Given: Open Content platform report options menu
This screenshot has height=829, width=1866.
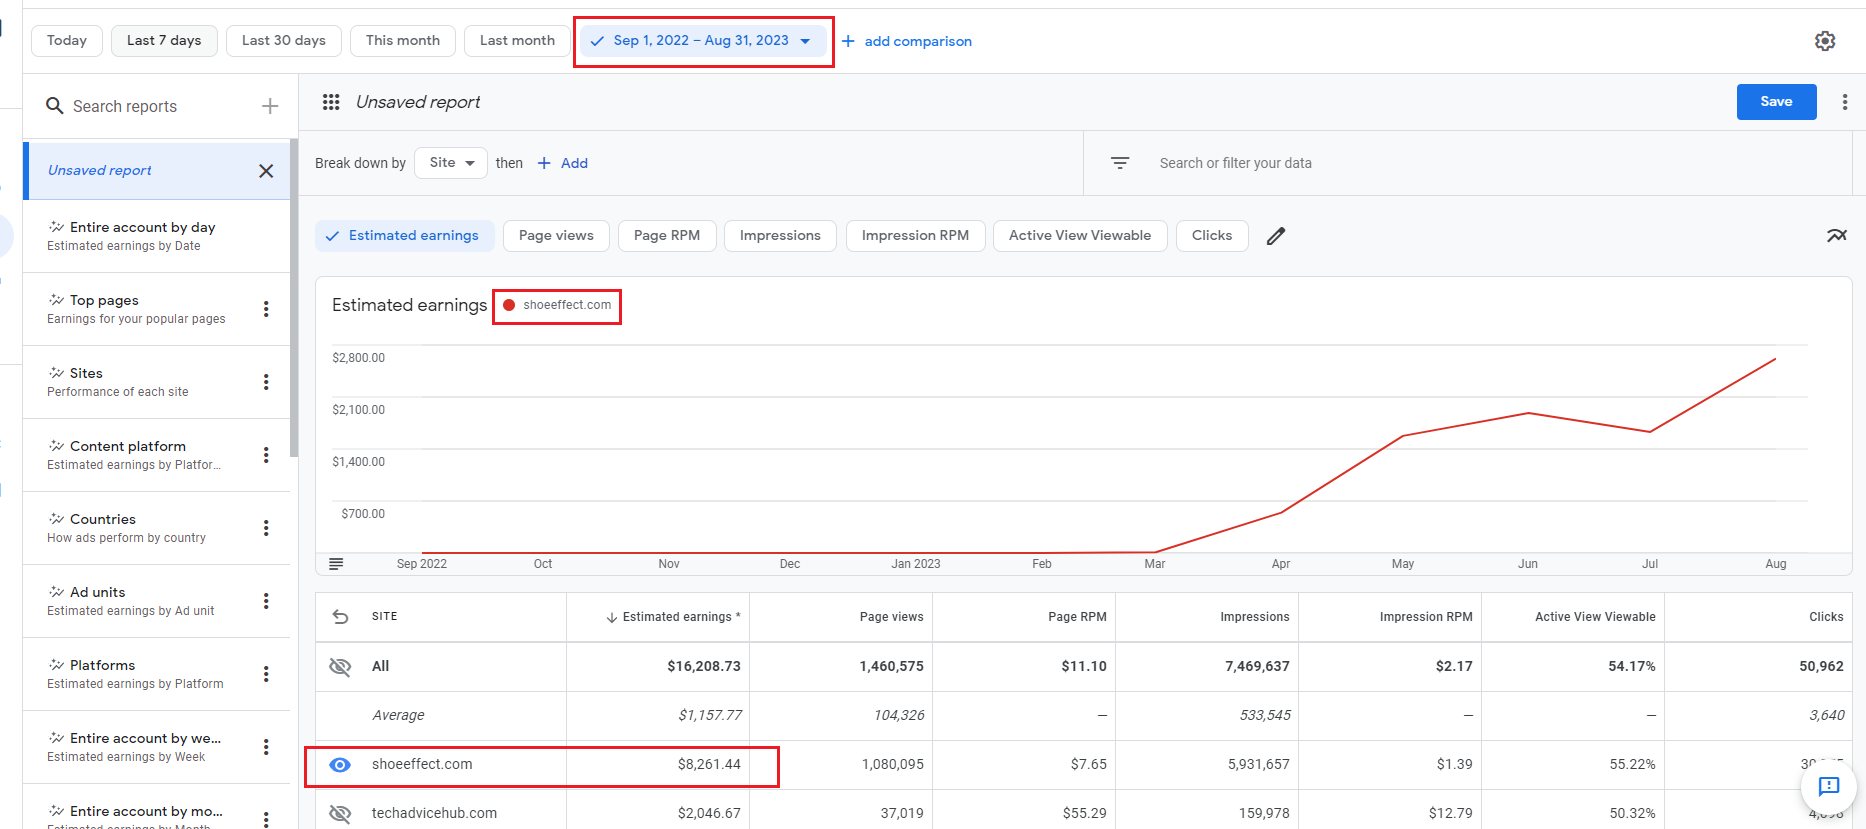Looking at the screenshot, I should (x=266, y=455).
